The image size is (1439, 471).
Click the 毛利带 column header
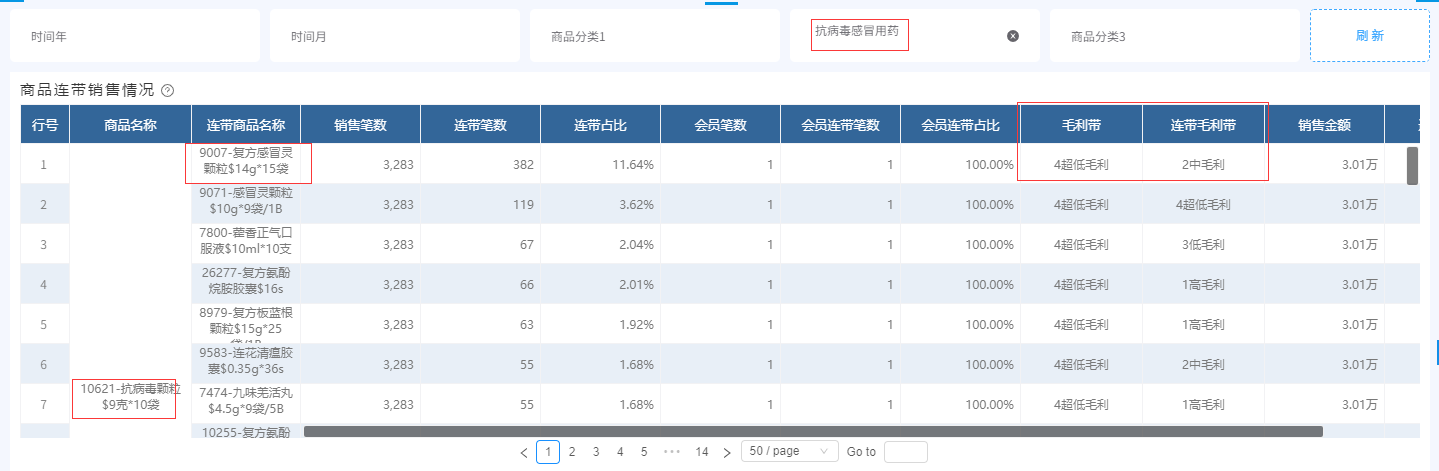click(x=1081, y=125)
